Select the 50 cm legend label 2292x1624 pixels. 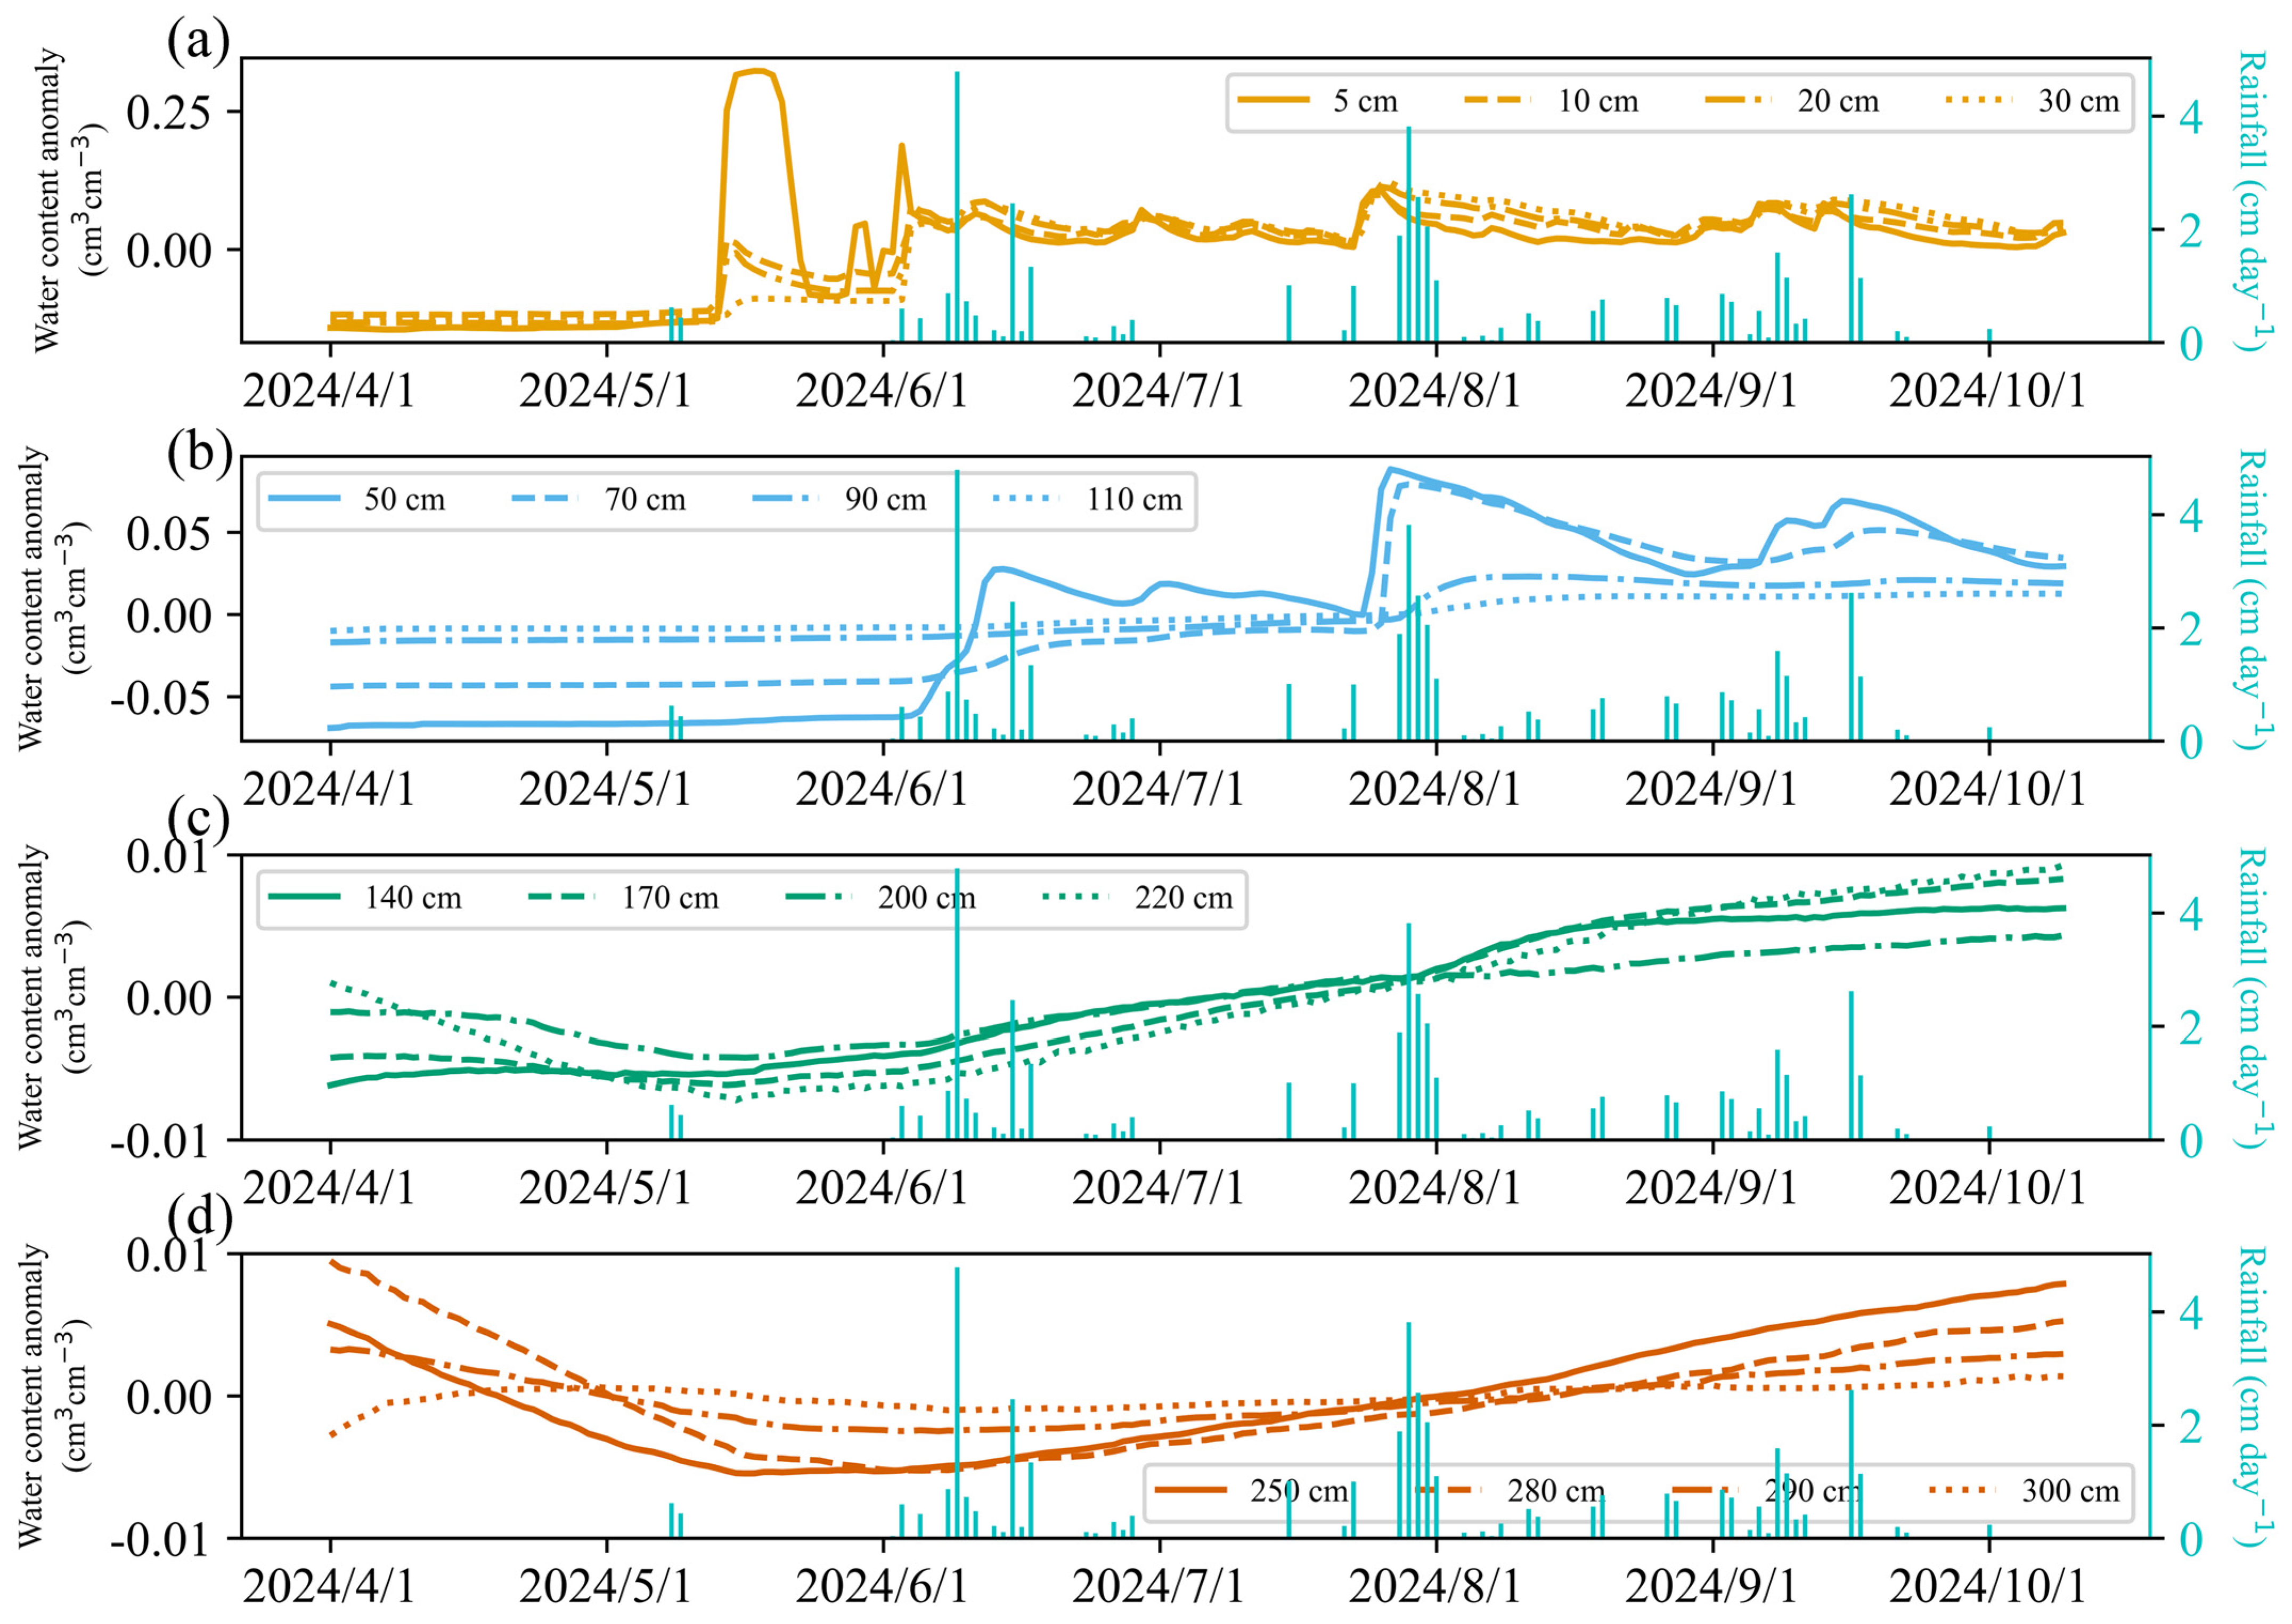[404, 499]
